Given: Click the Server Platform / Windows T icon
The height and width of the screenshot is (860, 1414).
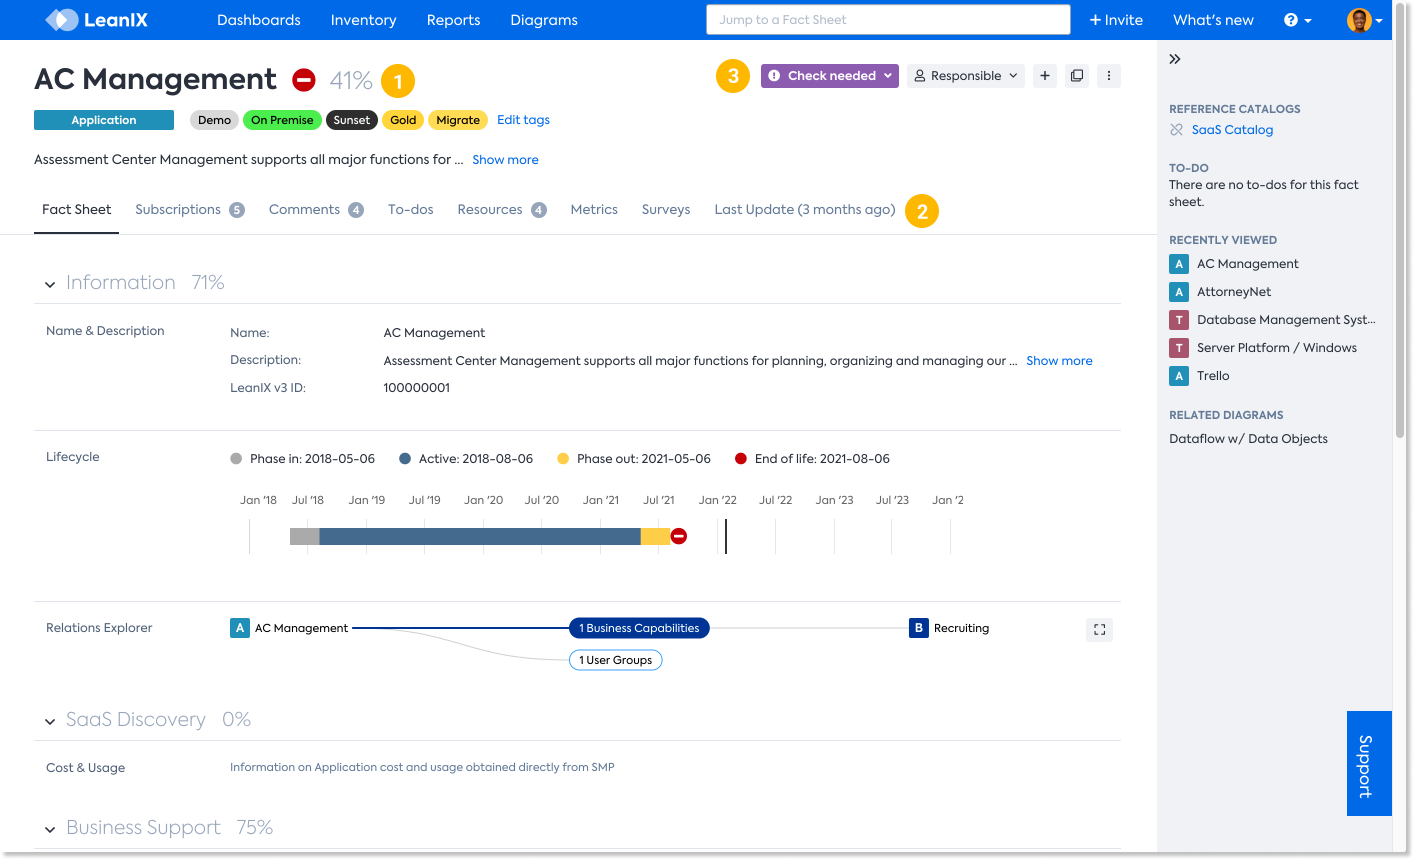Looking at the screenshot, I should [1179, 348].
